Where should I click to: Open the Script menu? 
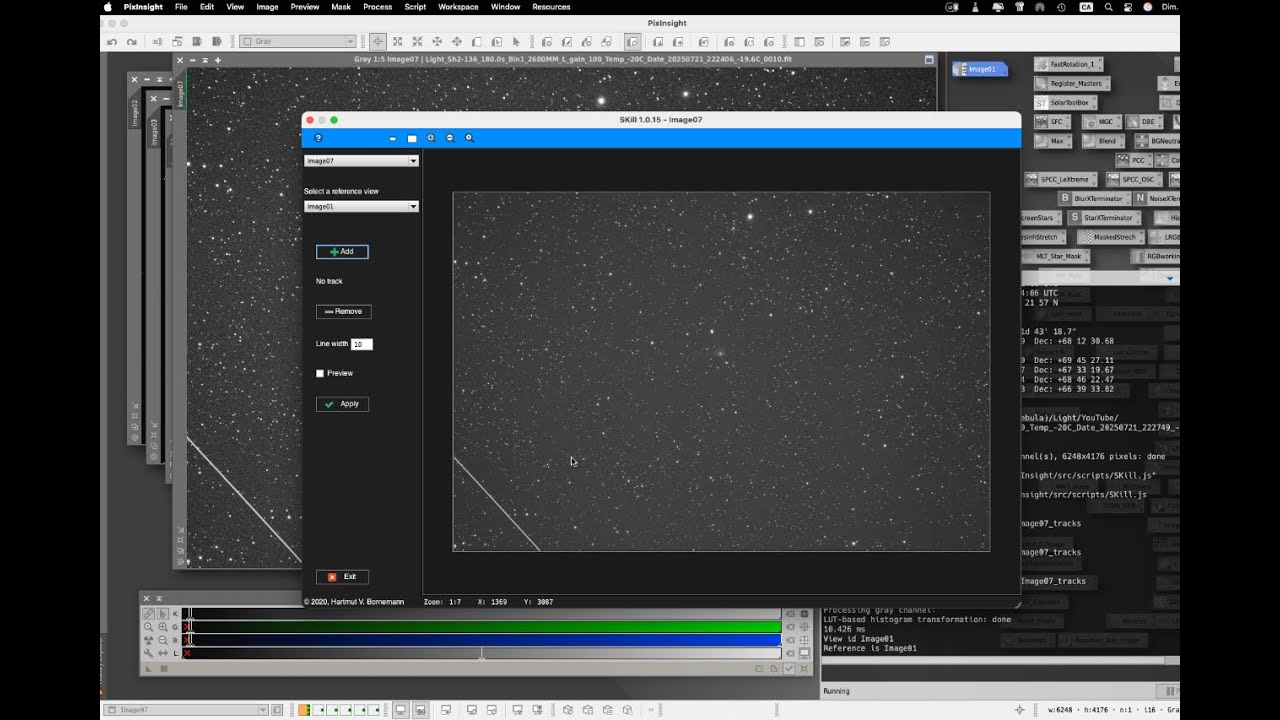point(415,7)
